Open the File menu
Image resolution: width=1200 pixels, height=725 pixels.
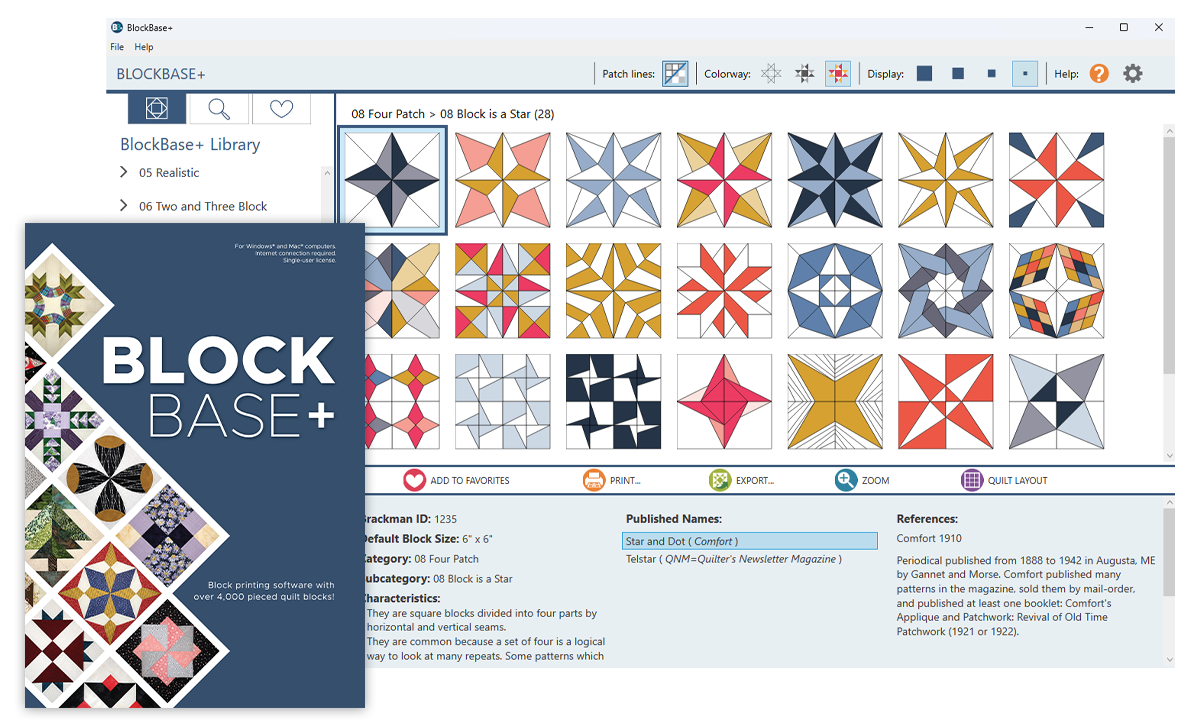pos(117,47)
